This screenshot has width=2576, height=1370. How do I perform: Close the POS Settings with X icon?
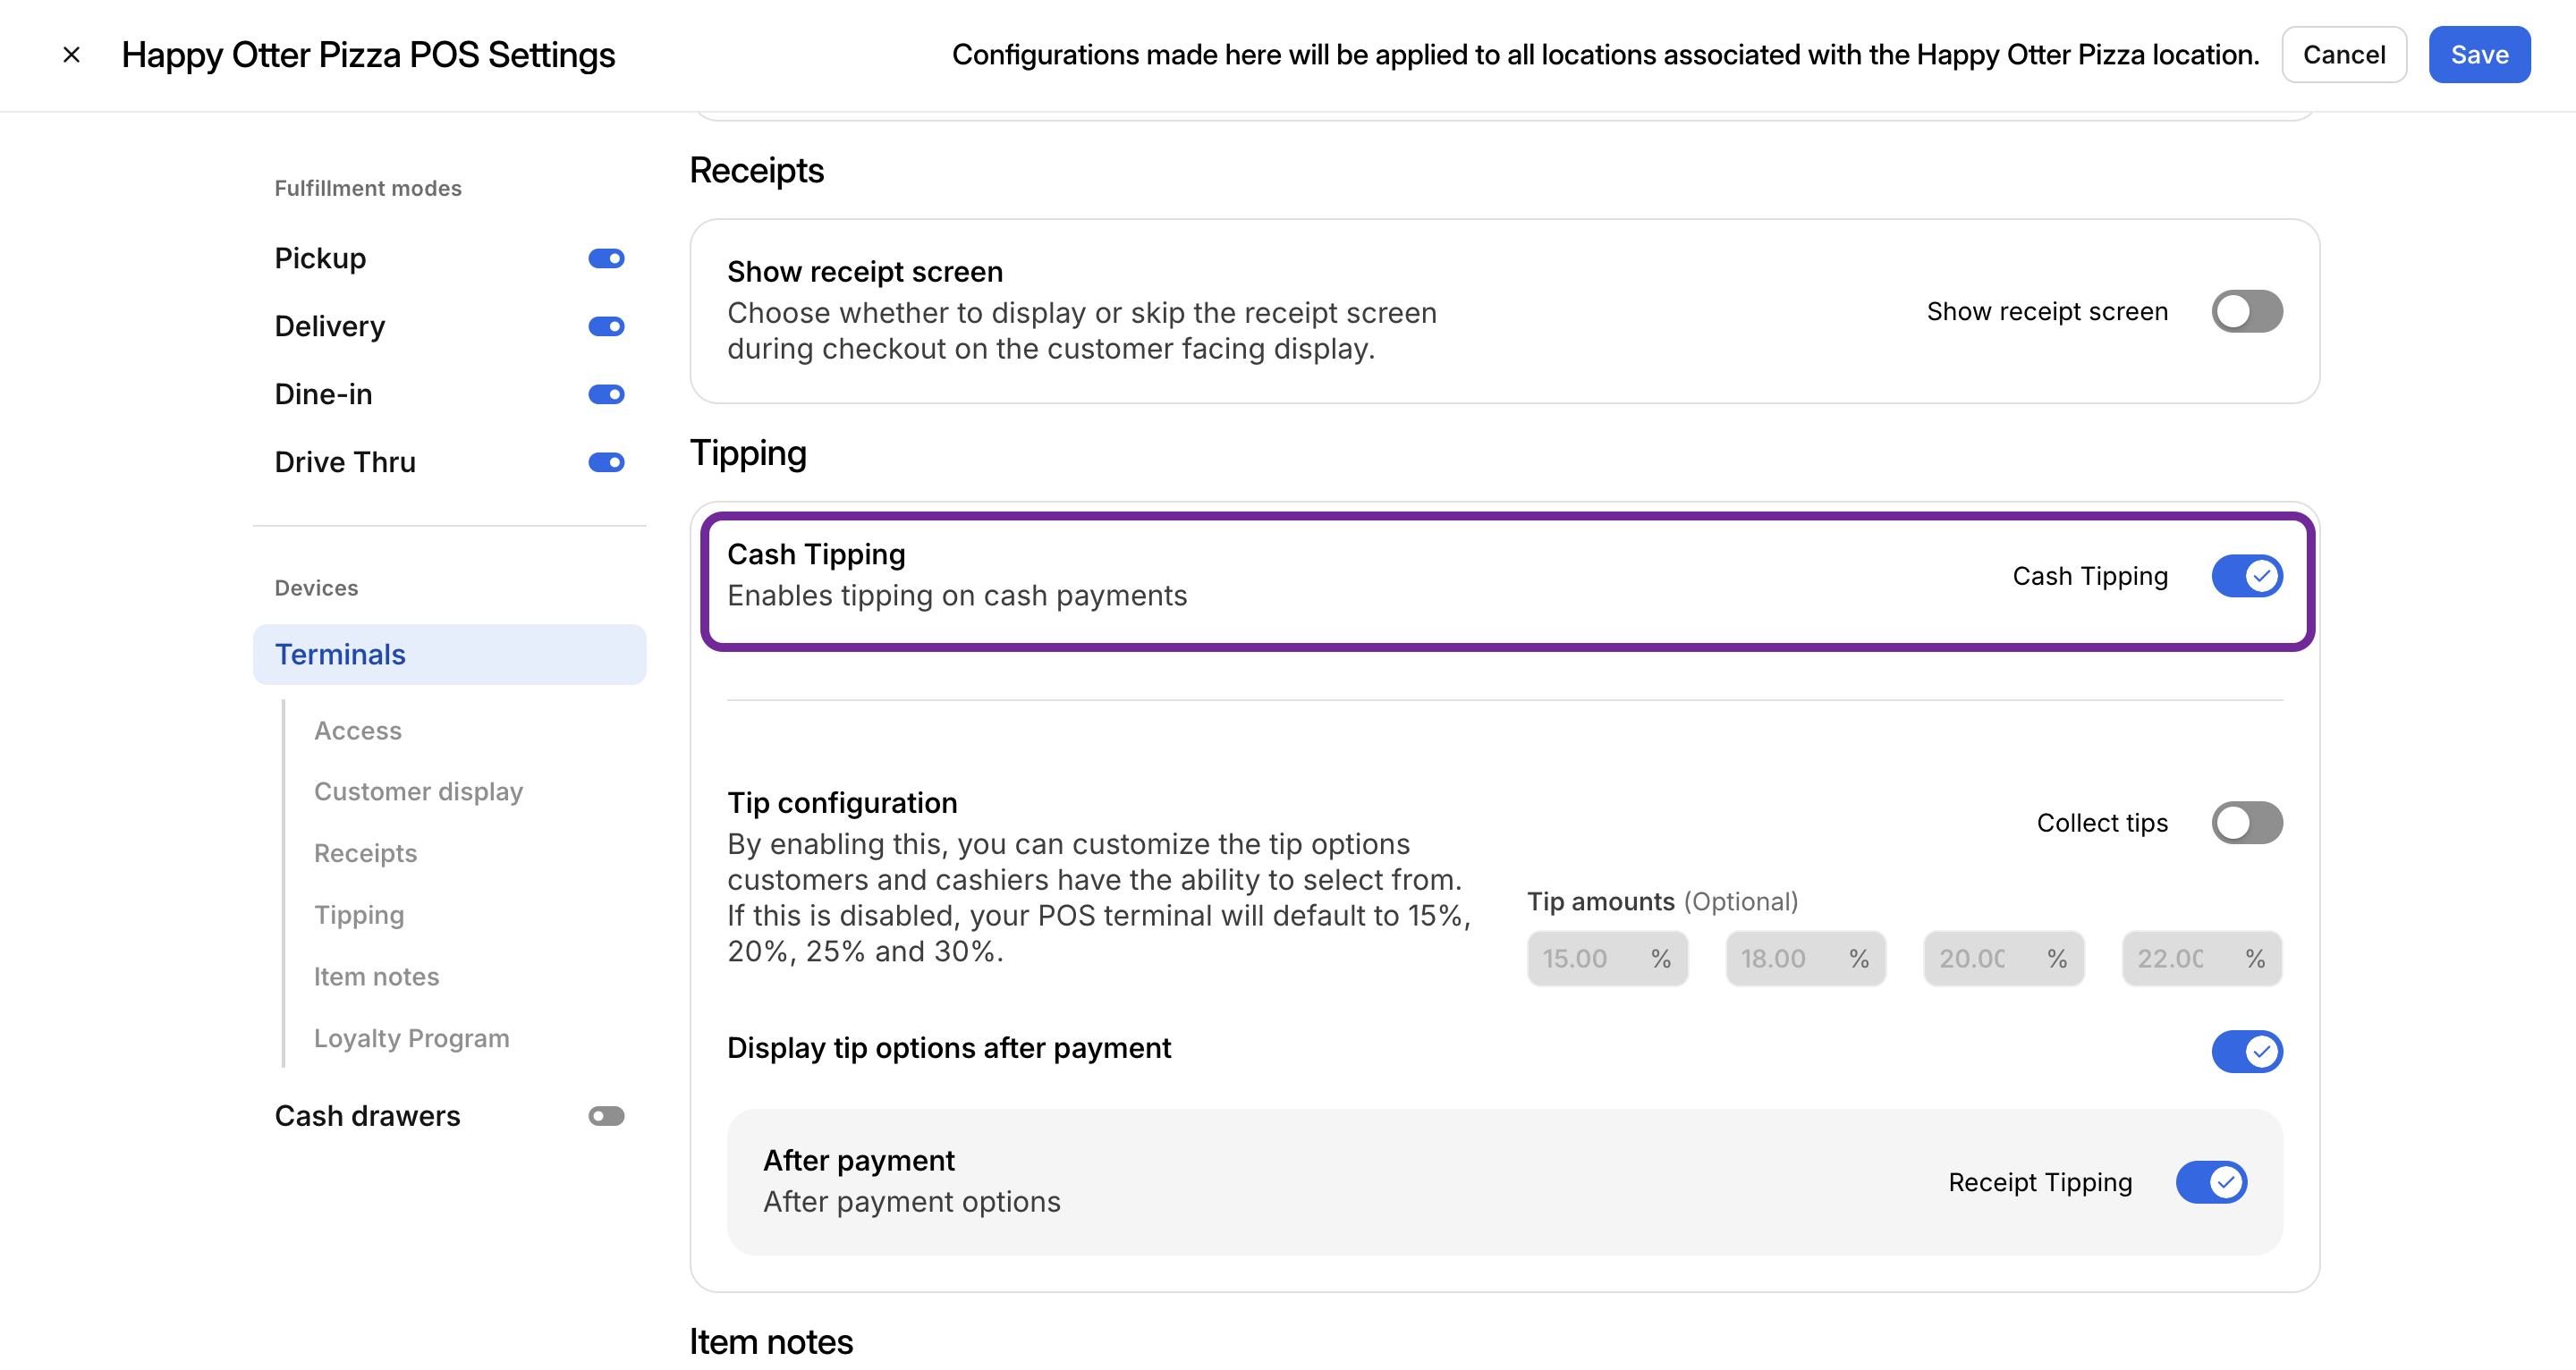pos(71,55)
